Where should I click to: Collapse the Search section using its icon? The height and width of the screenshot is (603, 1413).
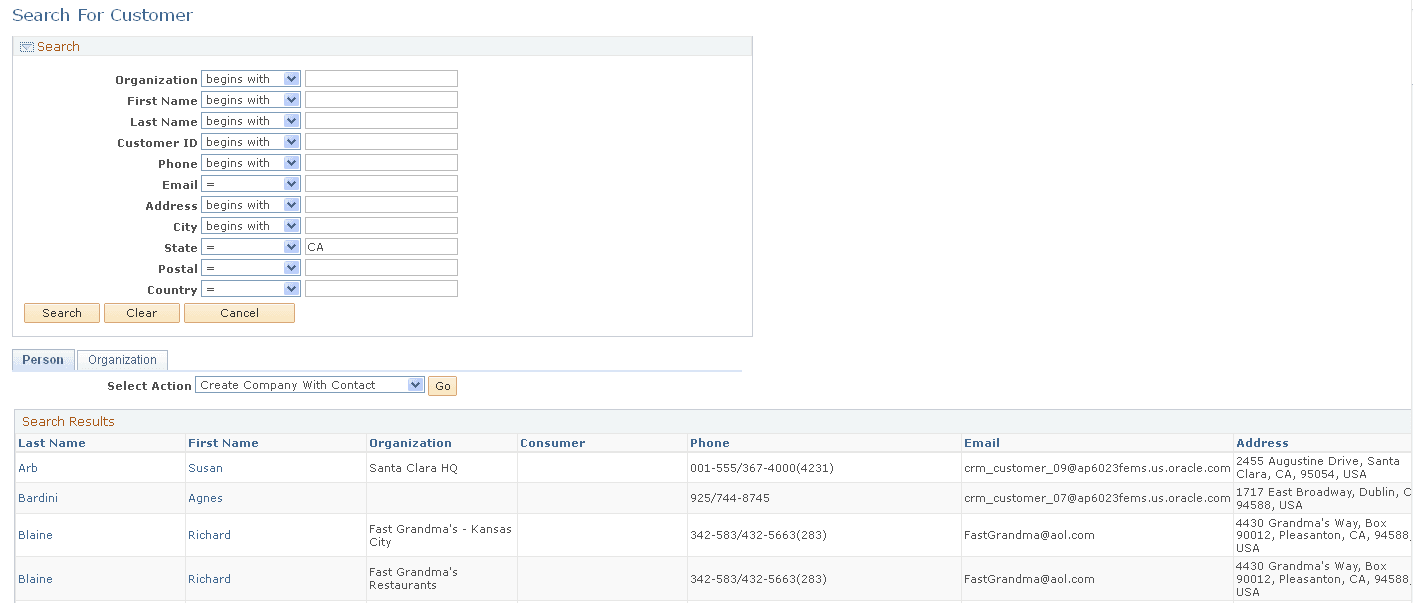25,46
